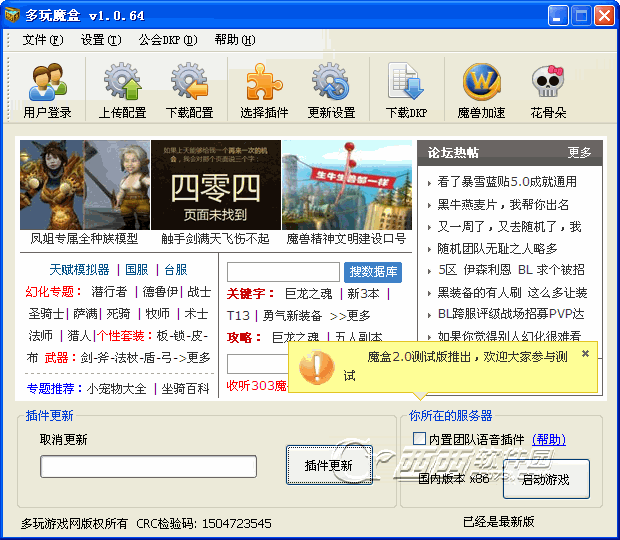
Task: Open forum post 黑装备的有人刷
Action: pyautogui.click(x=512, y=293)
